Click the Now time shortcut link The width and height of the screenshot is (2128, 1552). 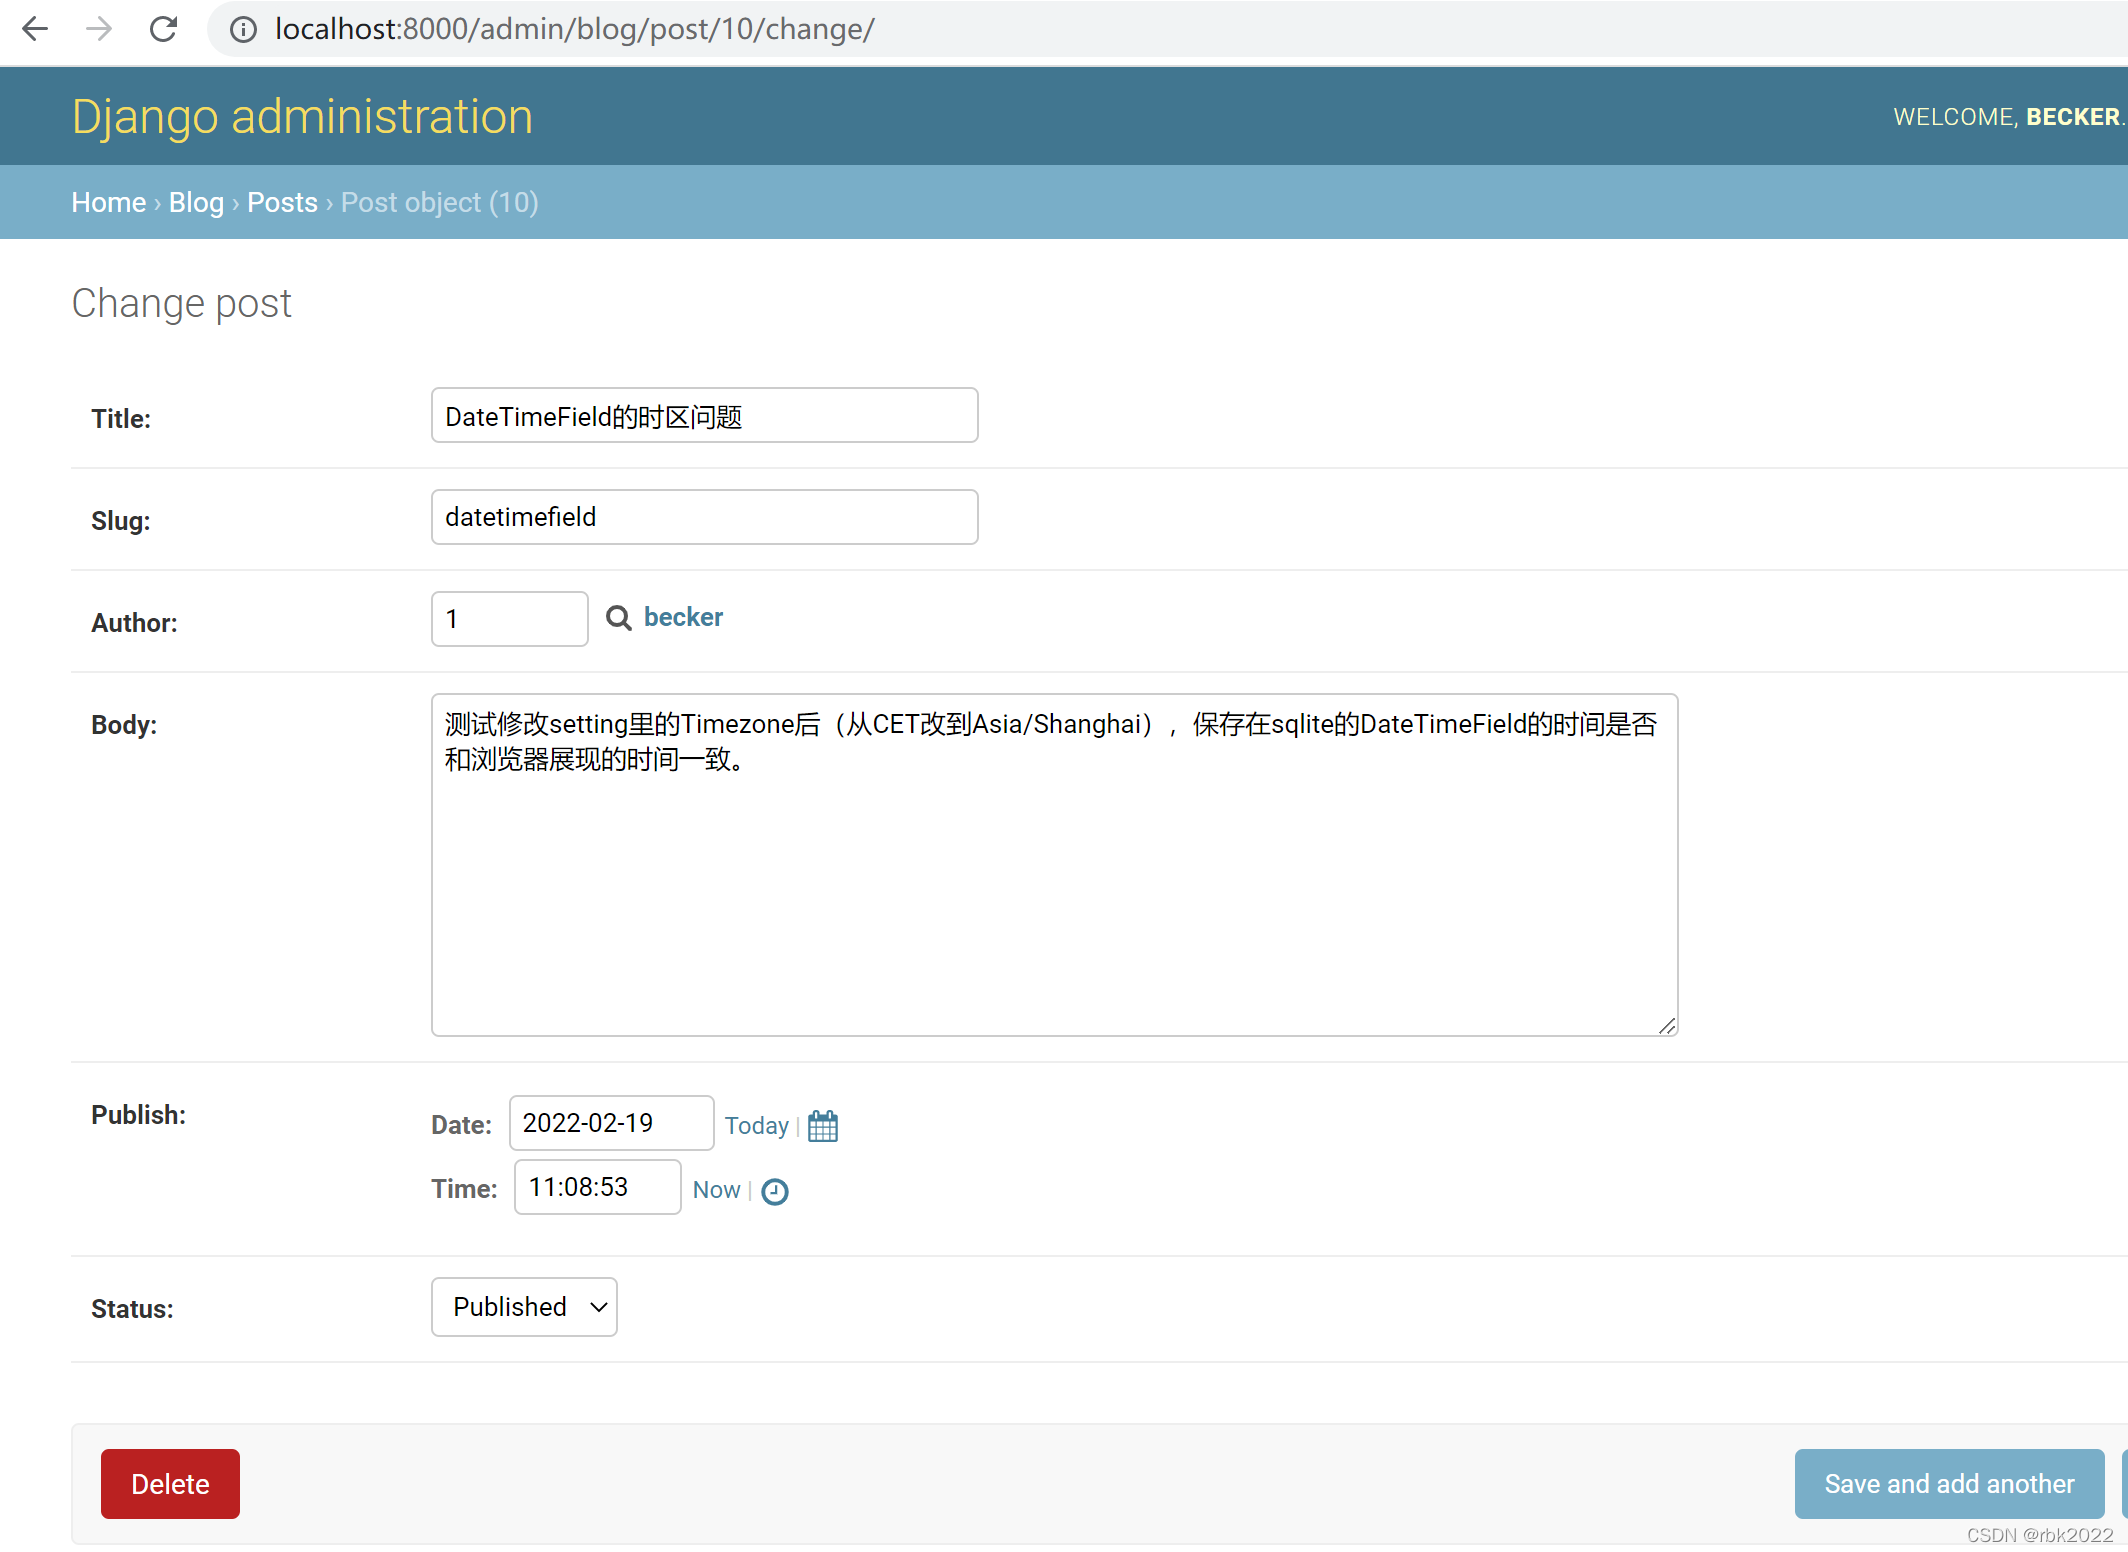pos(716,1189)
